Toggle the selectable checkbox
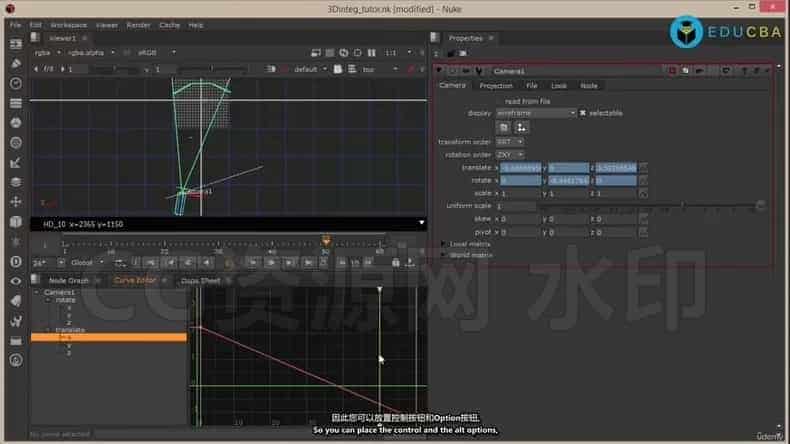This screenshot has width=790, height=444. pos(582,113)
